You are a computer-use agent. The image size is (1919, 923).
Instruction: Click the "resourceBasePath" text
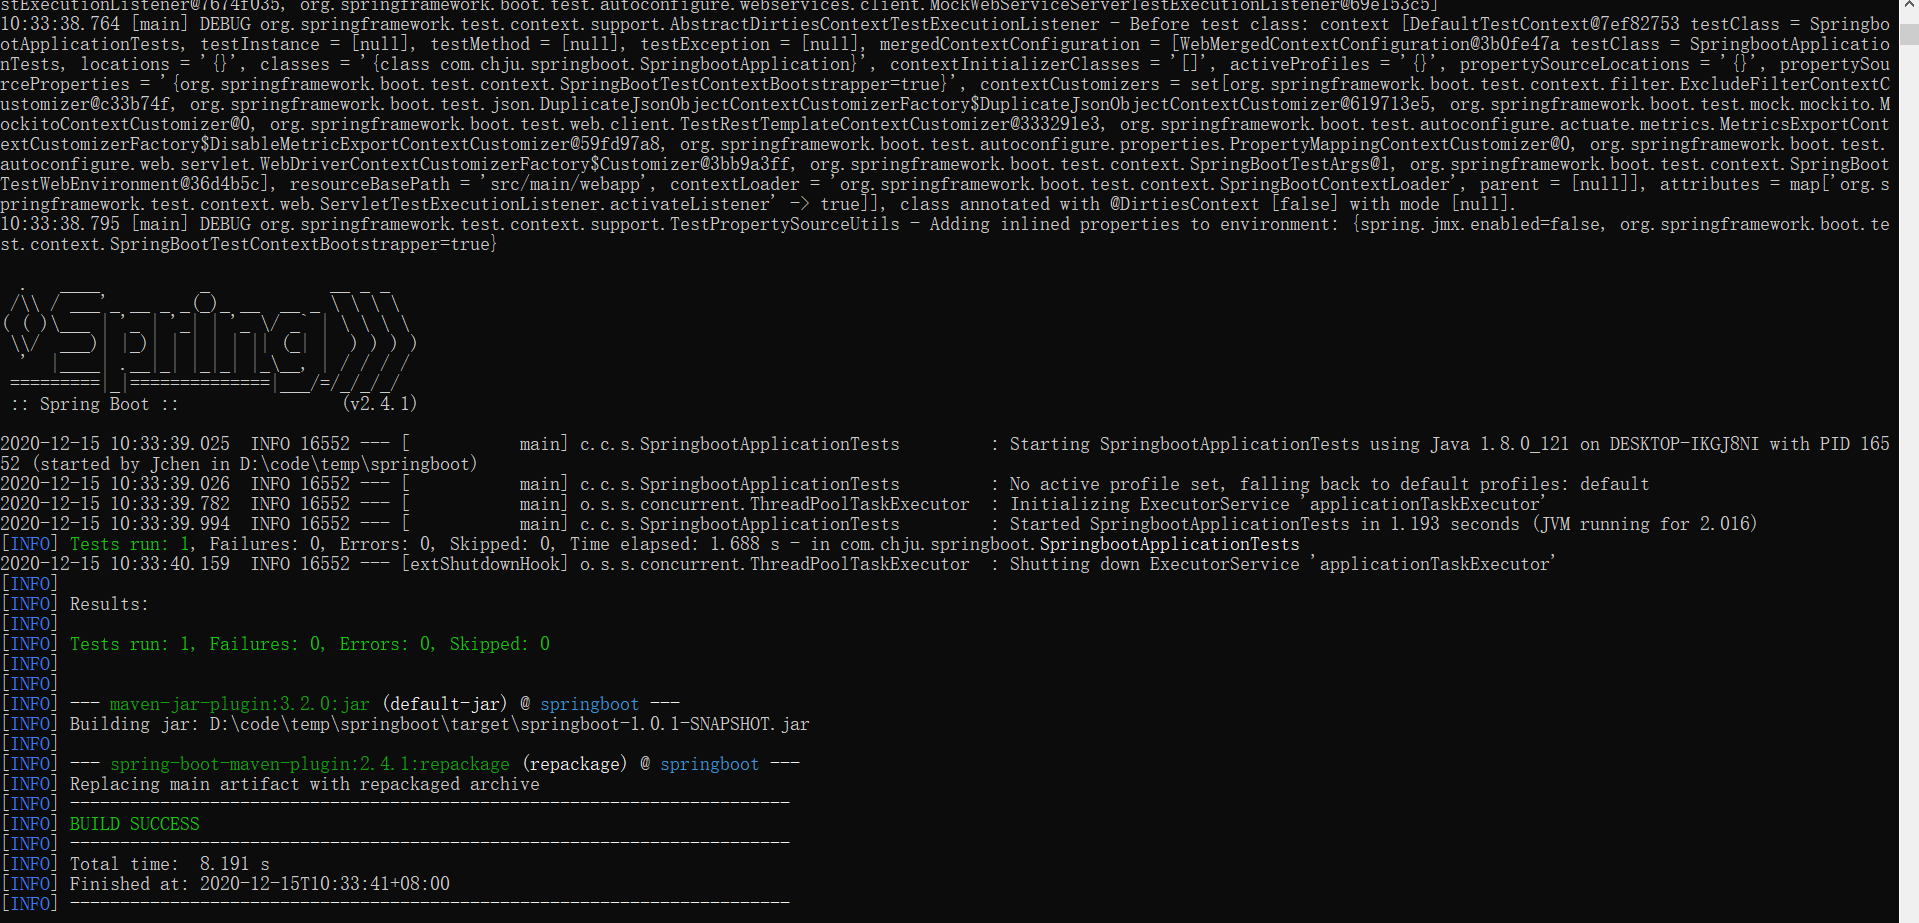pos(370,184)
